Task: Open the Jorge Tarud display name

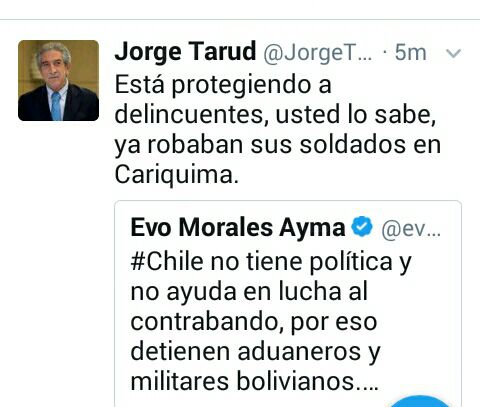Action: (185, 52)
